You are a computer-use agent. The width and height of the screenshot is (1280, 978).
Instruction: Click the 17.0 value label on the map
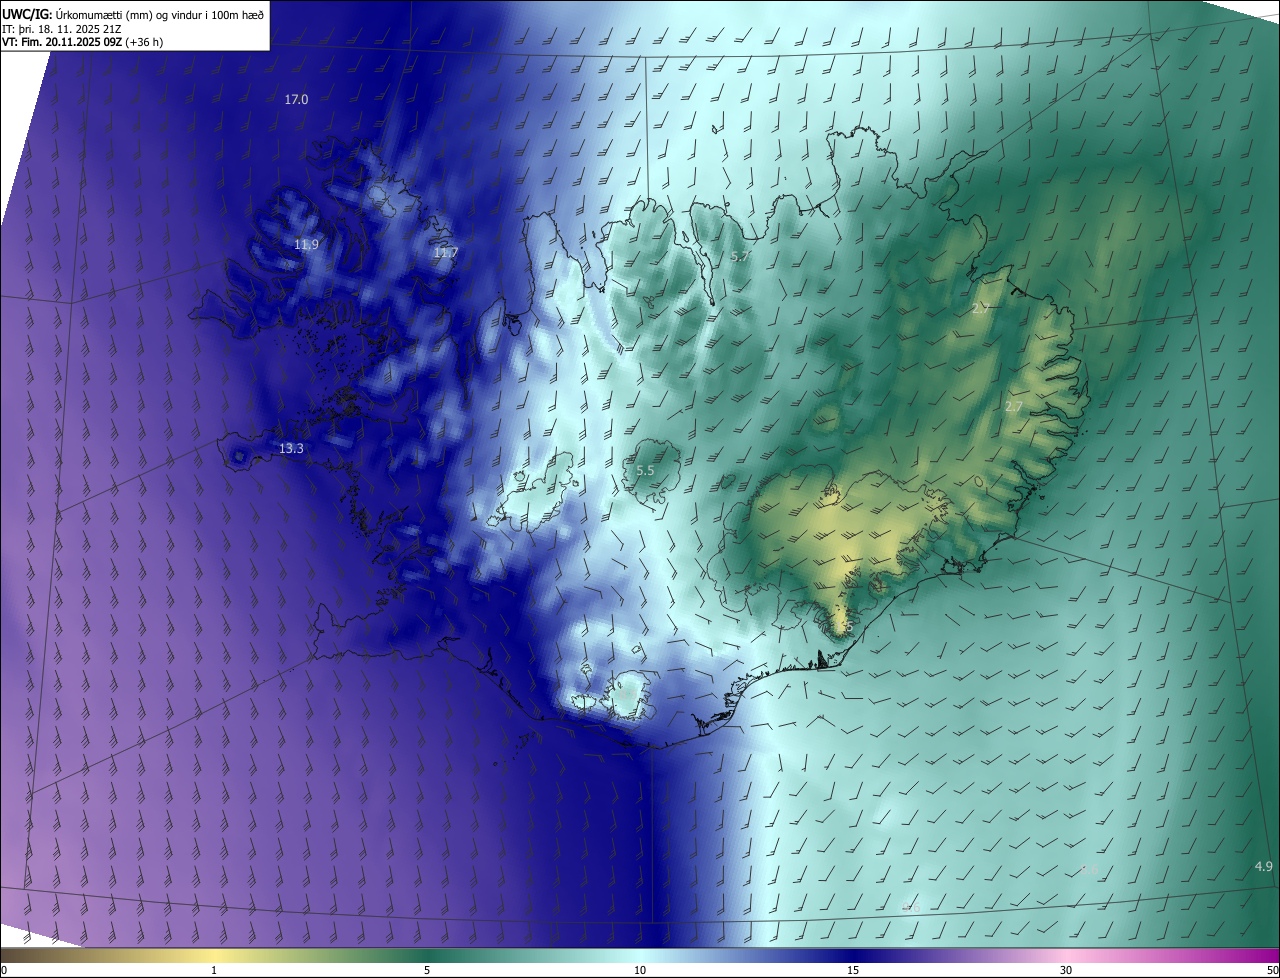tap(296, 100)
